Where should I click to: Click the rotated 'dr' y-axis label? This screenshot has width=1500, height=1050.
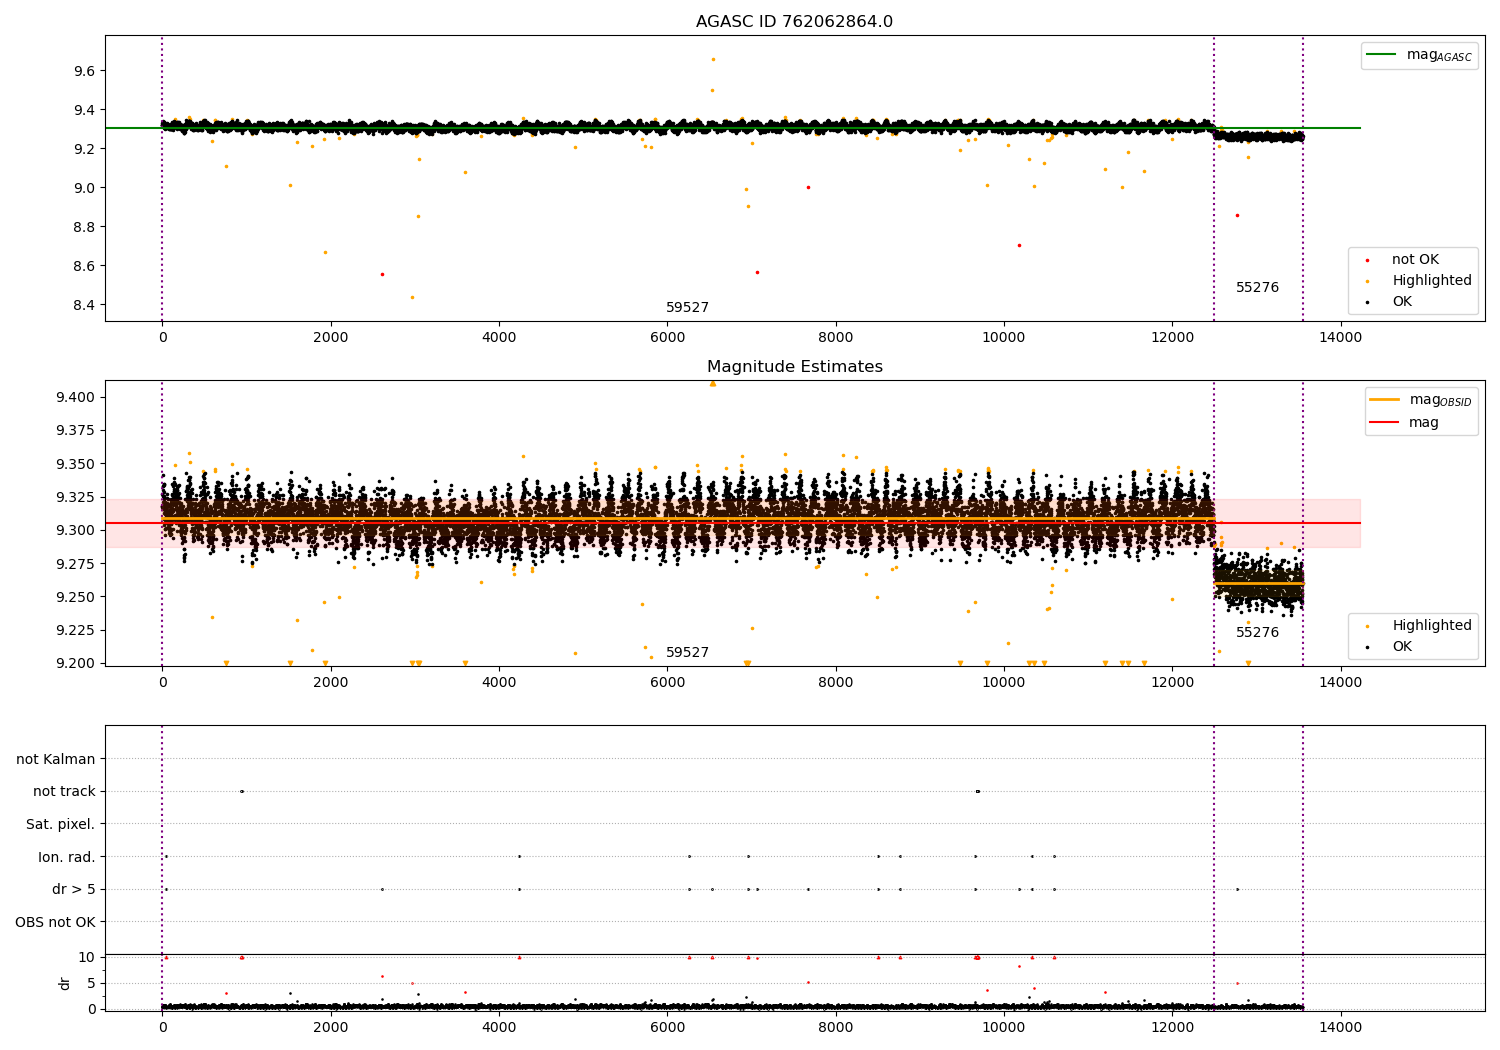(65, 983)
